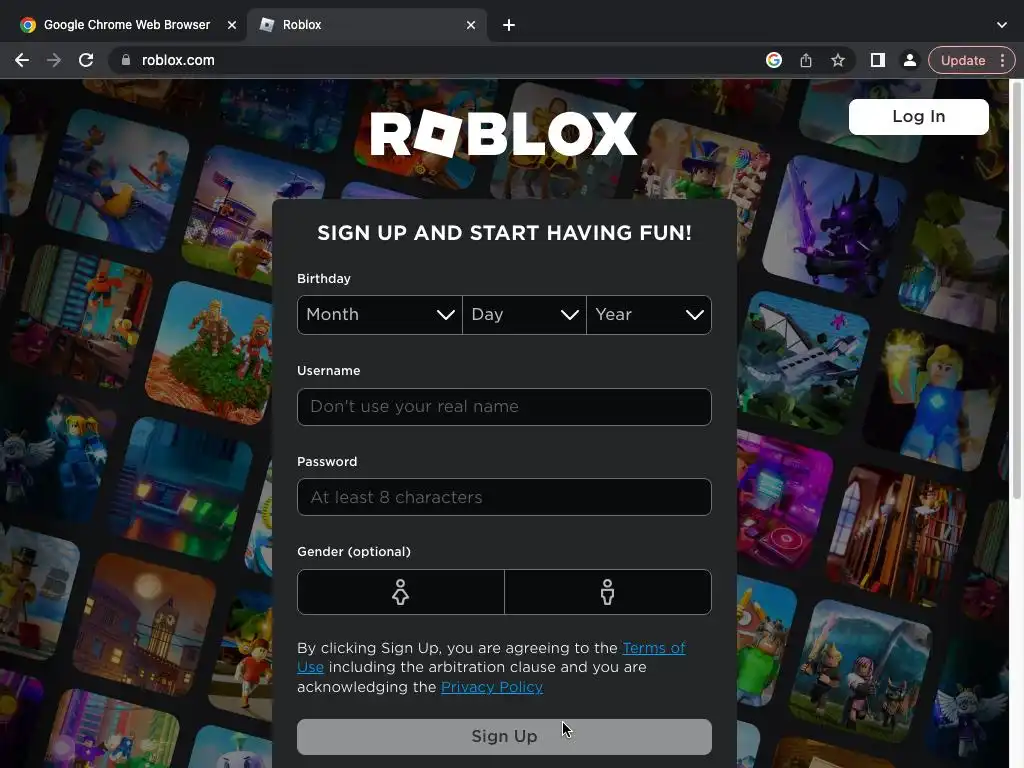Image resolution: width=1024 pixels, height=768 pixels.
Task: Open the Terms of Use link
Action: pos(654,648)
